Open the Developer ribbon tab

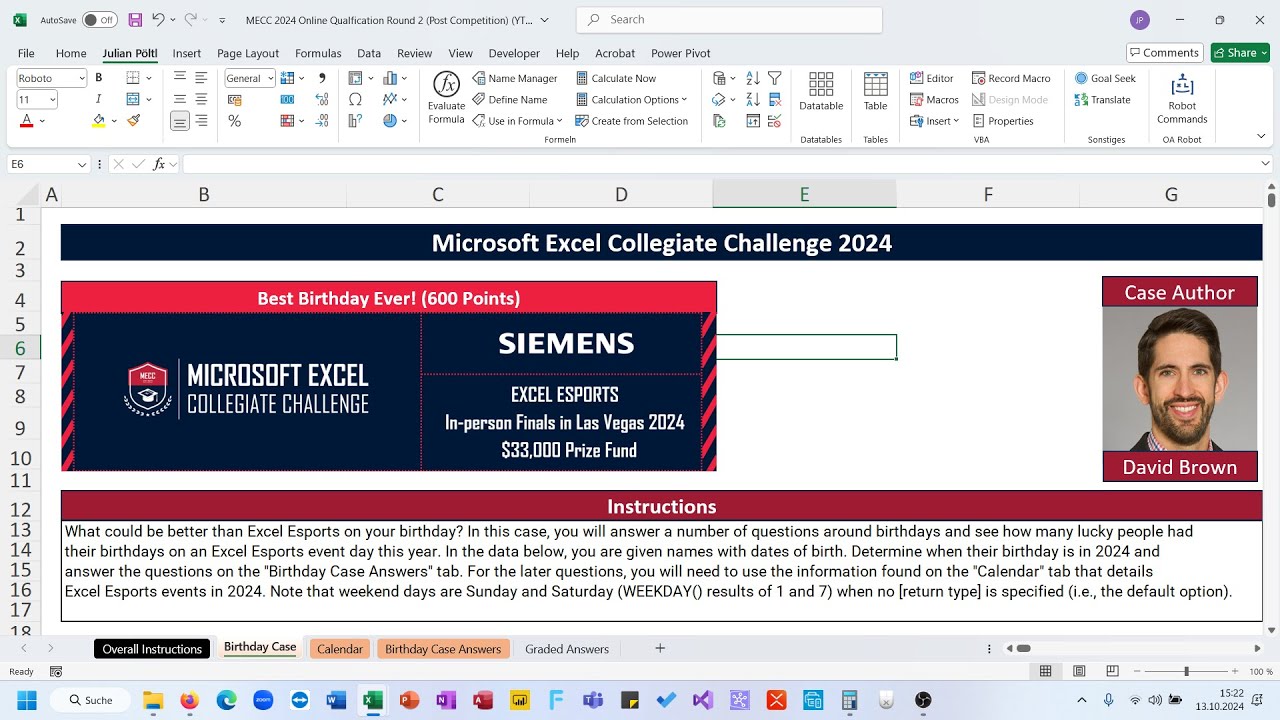click(x=514, y=53)
